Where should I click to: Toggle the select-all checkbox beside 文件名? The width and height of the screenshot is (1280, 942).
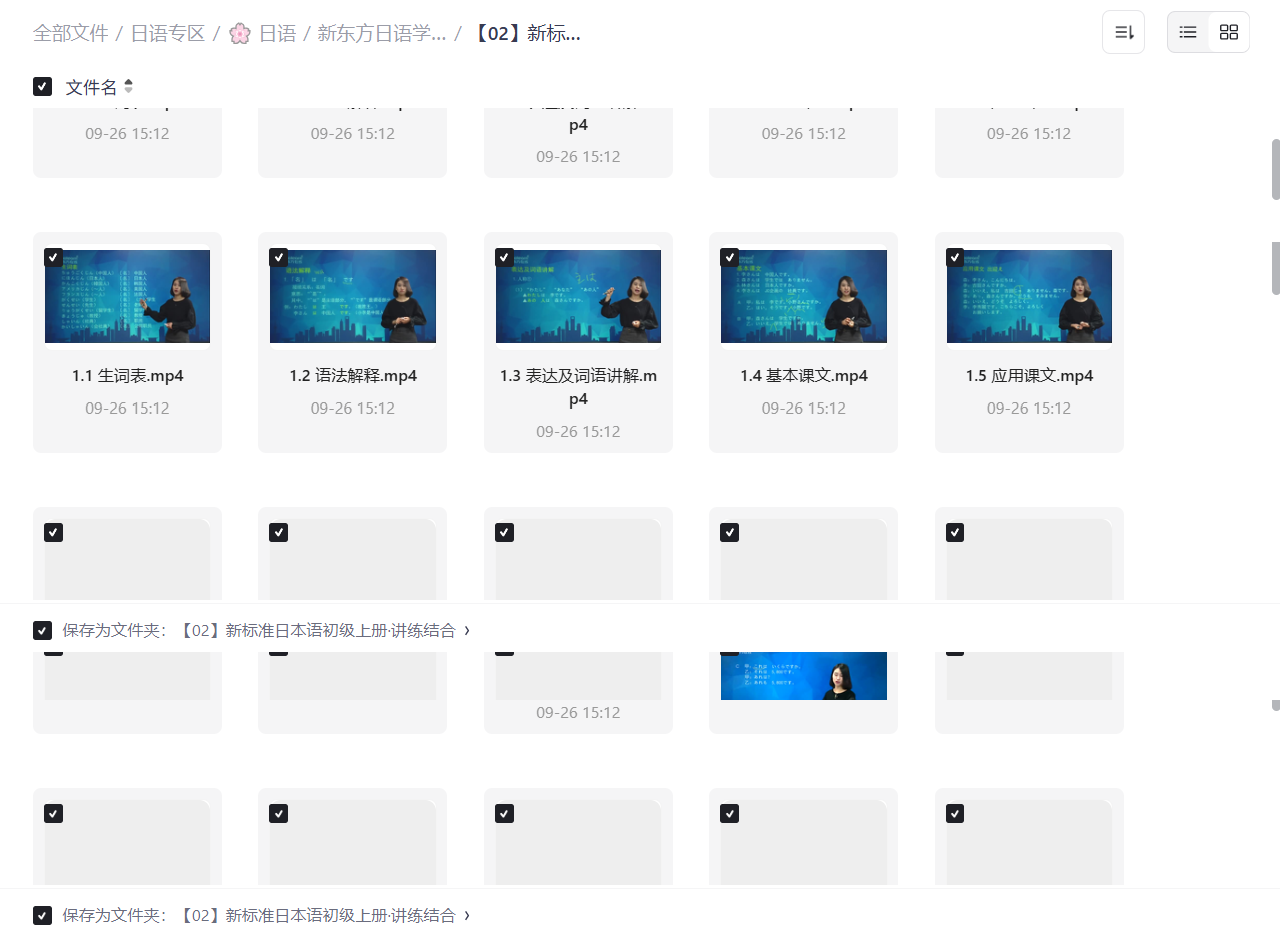click(42, 87)
